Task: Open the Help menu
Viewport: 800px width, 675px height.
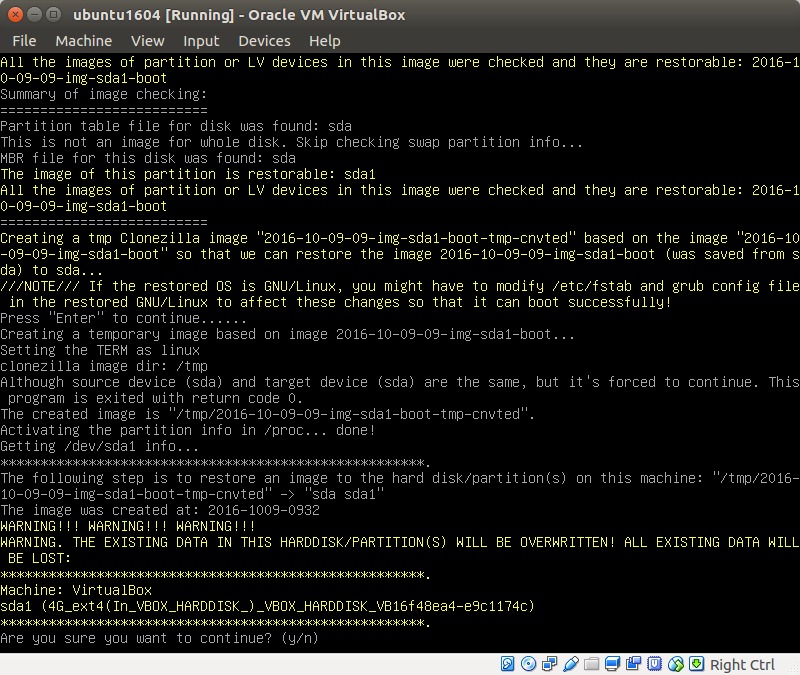Action: point(324,41)
